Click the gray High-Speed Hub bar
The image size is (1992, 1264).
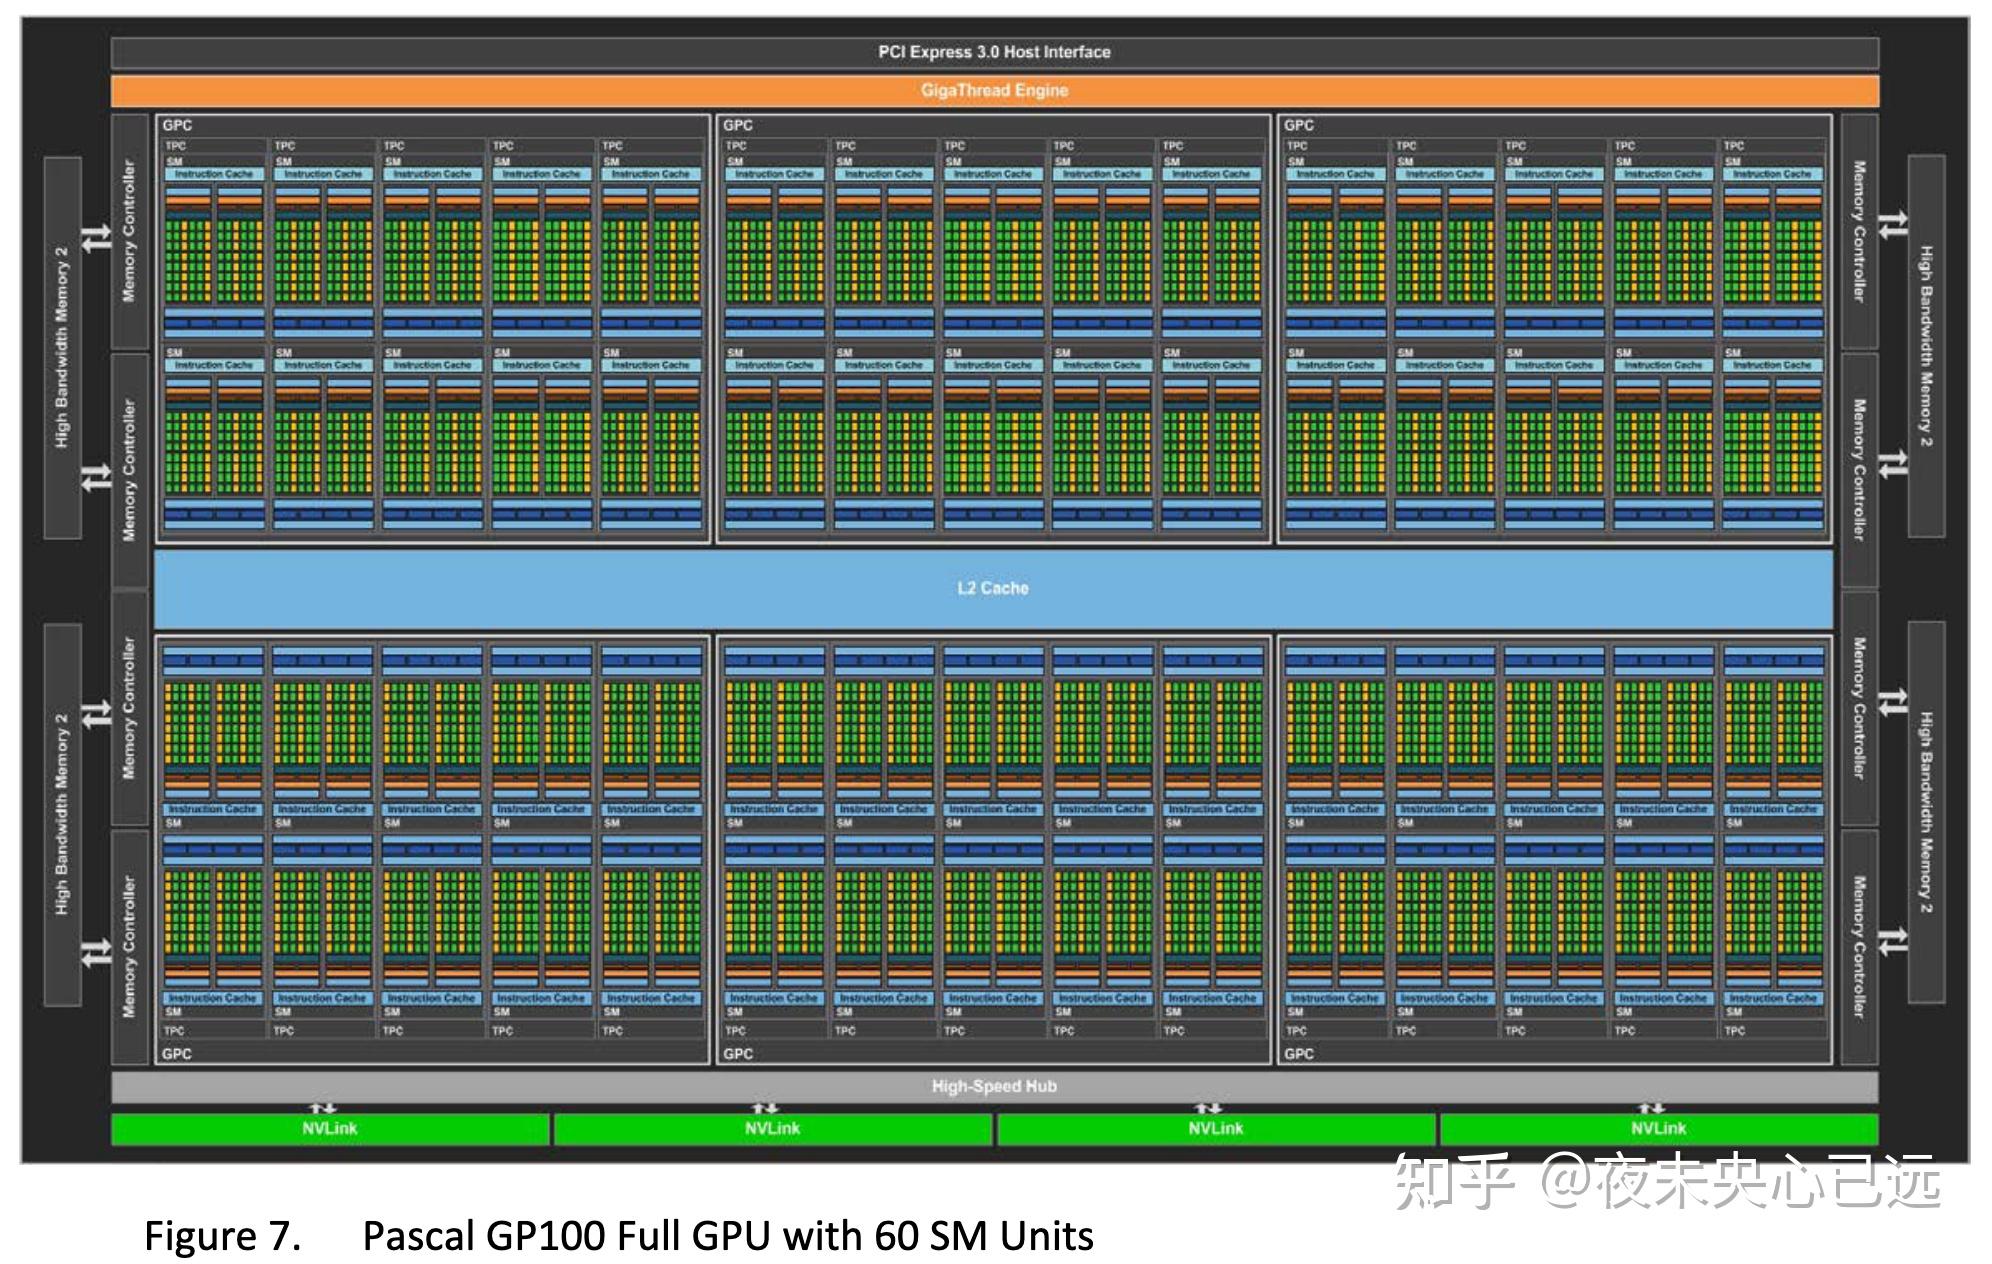coord(994,1086)
